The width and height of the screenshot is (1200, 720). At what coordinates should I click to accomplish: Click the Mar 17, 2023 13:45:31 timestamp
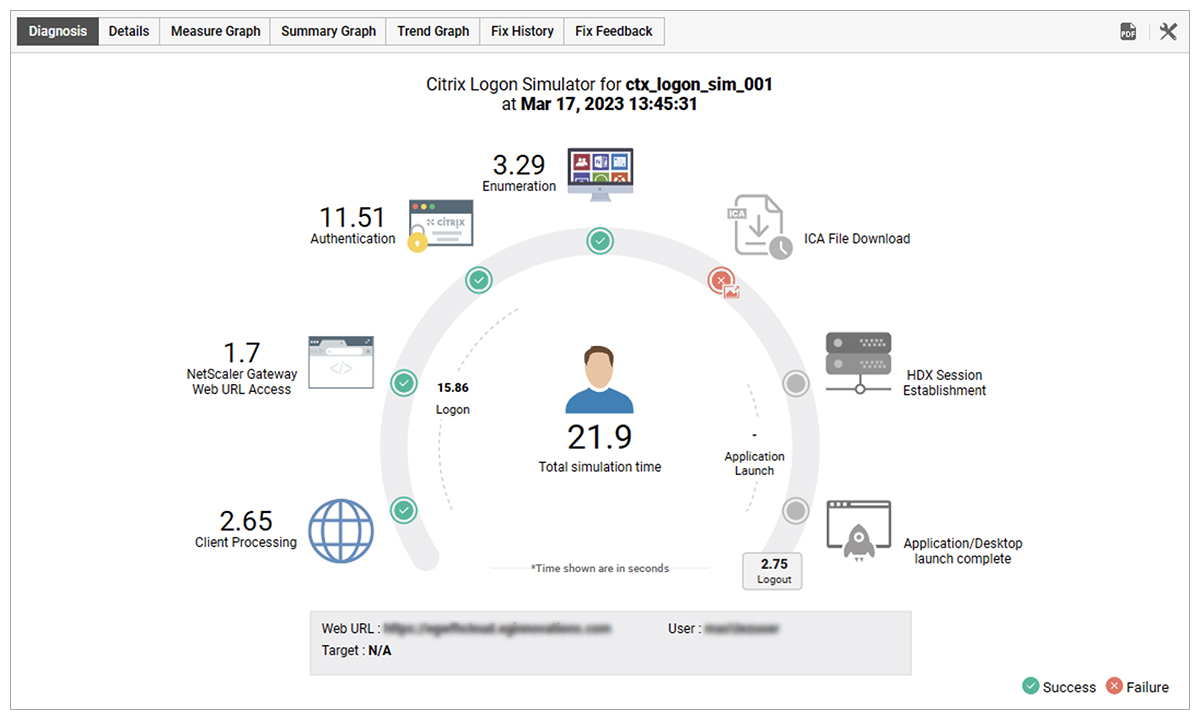tap(609, 103)
